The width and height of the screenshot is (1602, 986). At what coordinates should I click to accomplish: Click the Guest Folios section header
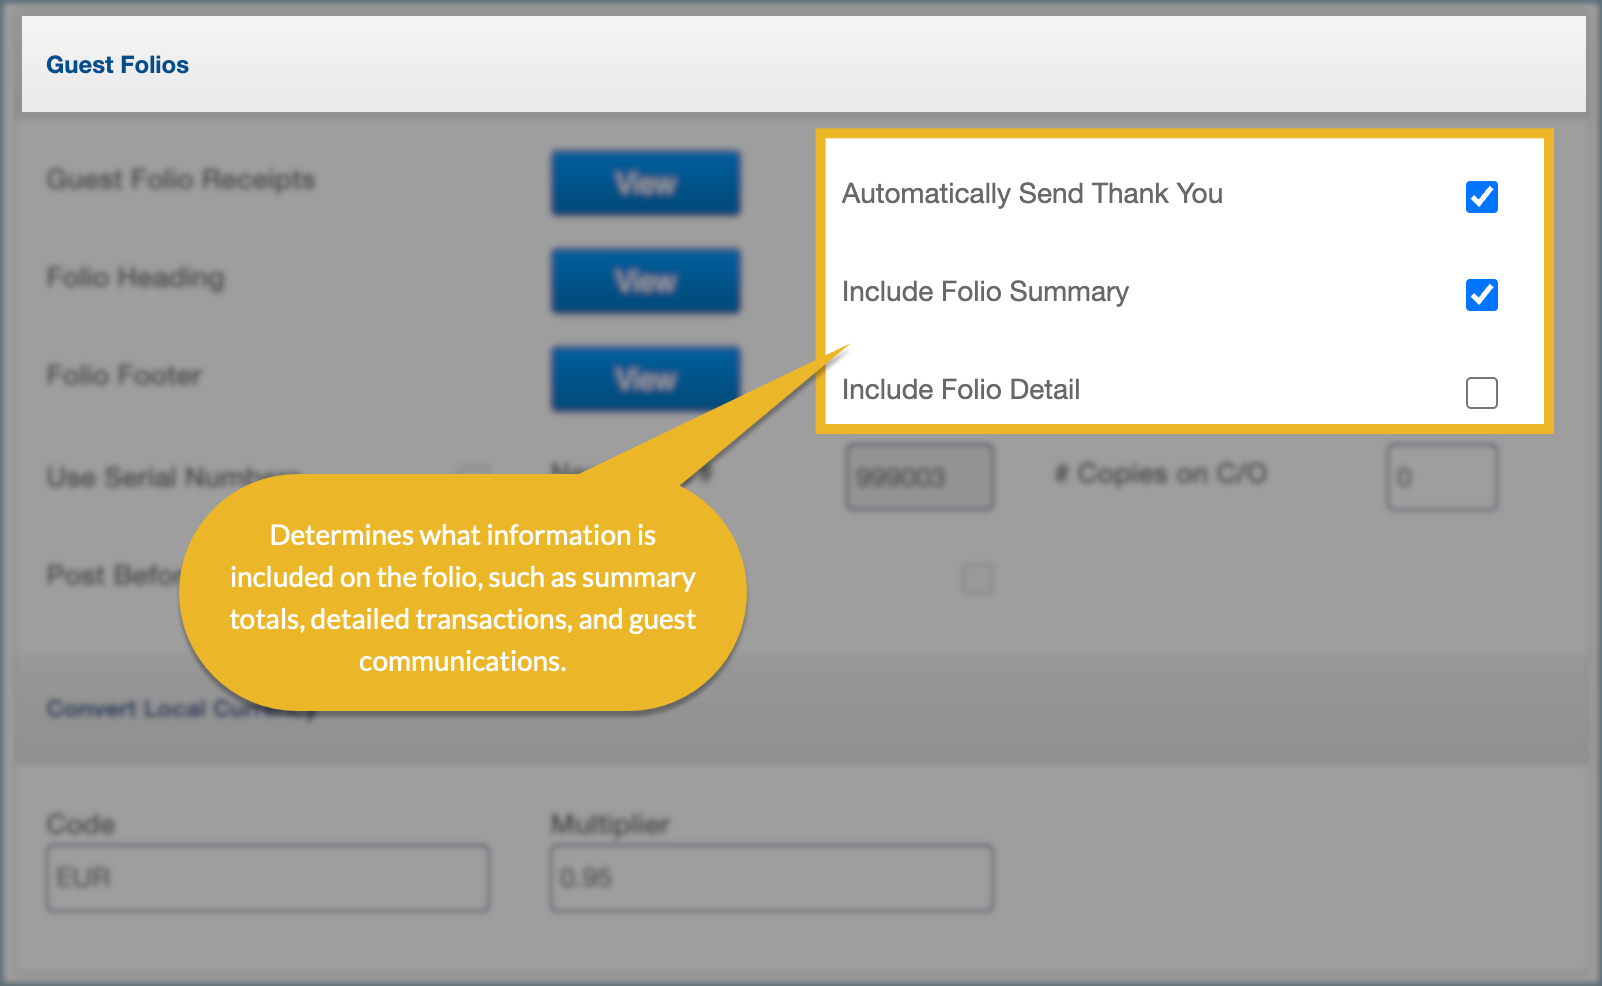118,65
